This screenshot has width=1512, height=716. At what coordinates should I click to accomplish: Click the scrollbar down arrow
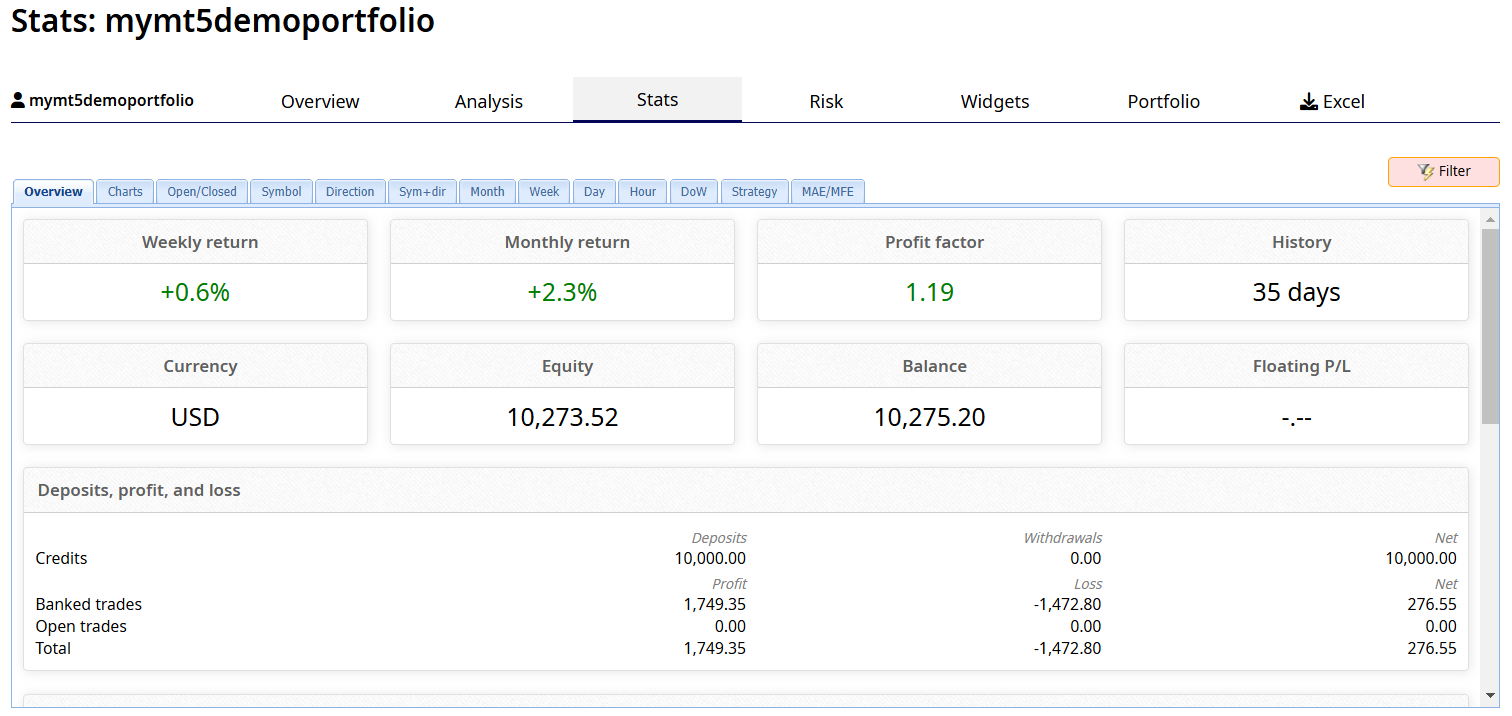point(1490,695)
